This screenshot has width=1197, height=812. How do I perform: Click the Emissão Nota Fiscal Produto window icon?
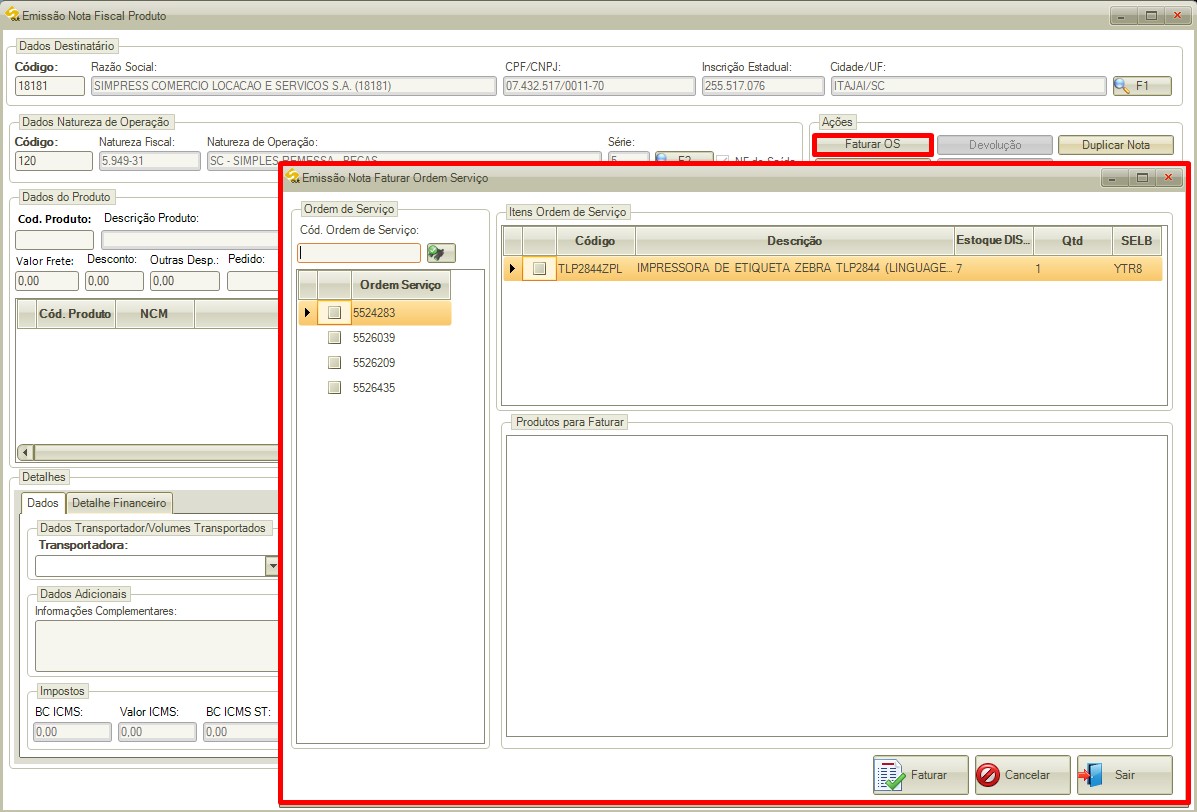pyautogui.click(x=12, y=14)
